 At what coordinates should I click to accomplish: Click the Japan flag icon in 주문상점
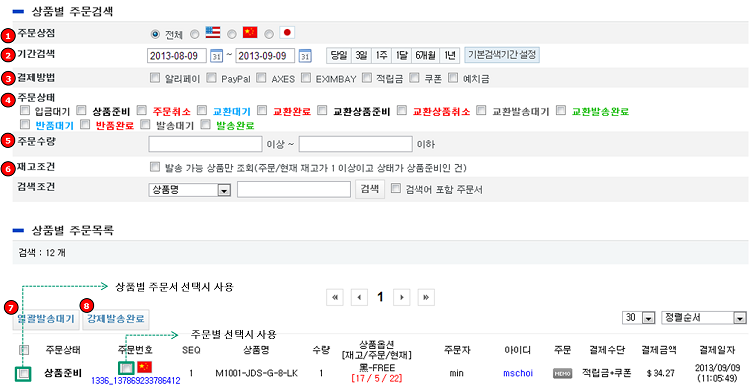[287, 32]
